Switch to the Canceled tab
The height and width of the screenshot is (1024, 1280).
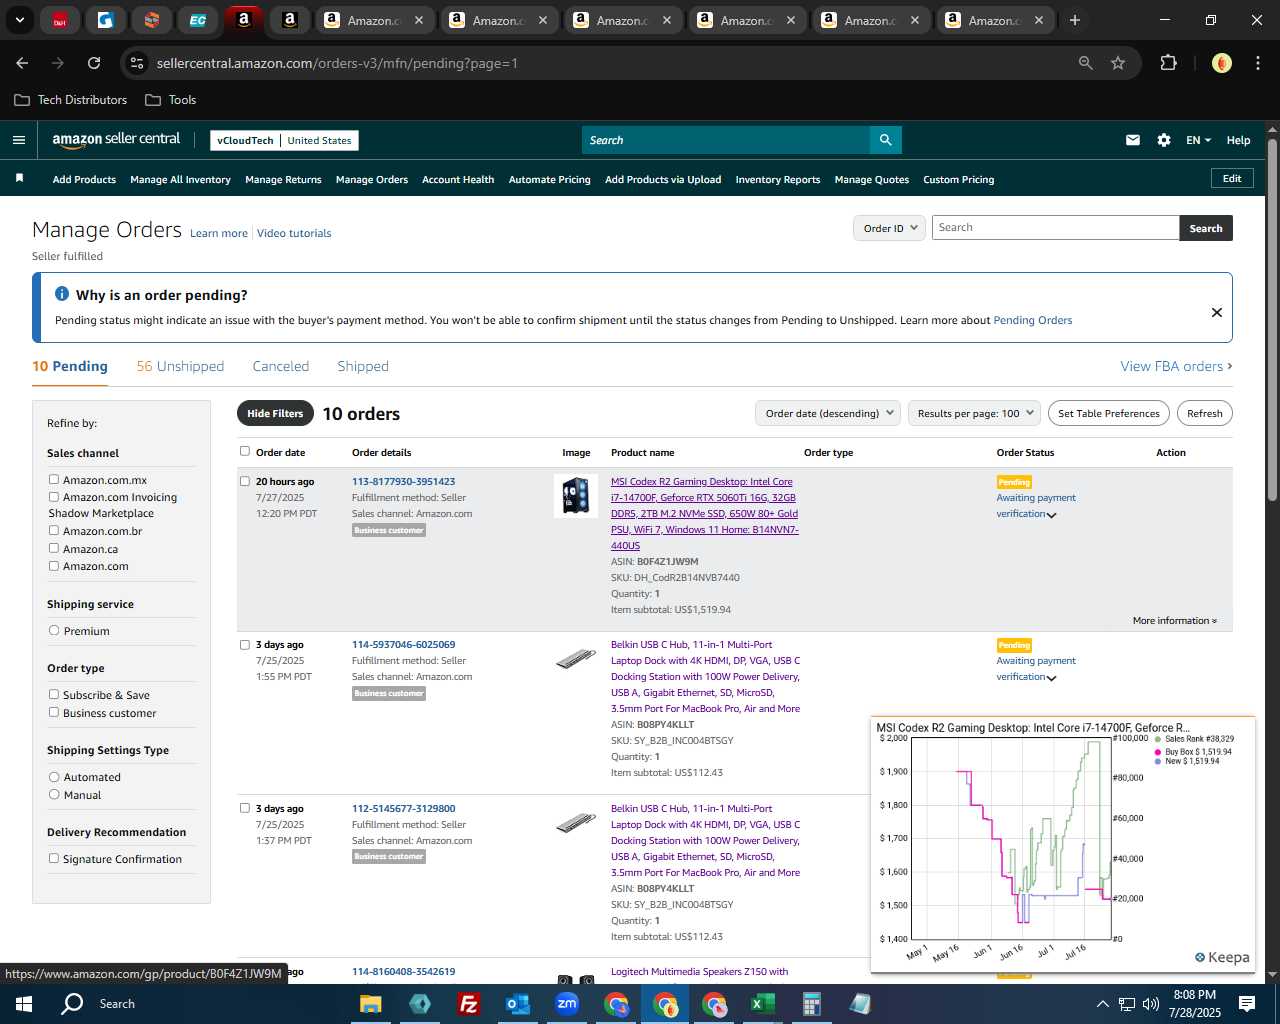pyautogui.click(x=281, y=366)
